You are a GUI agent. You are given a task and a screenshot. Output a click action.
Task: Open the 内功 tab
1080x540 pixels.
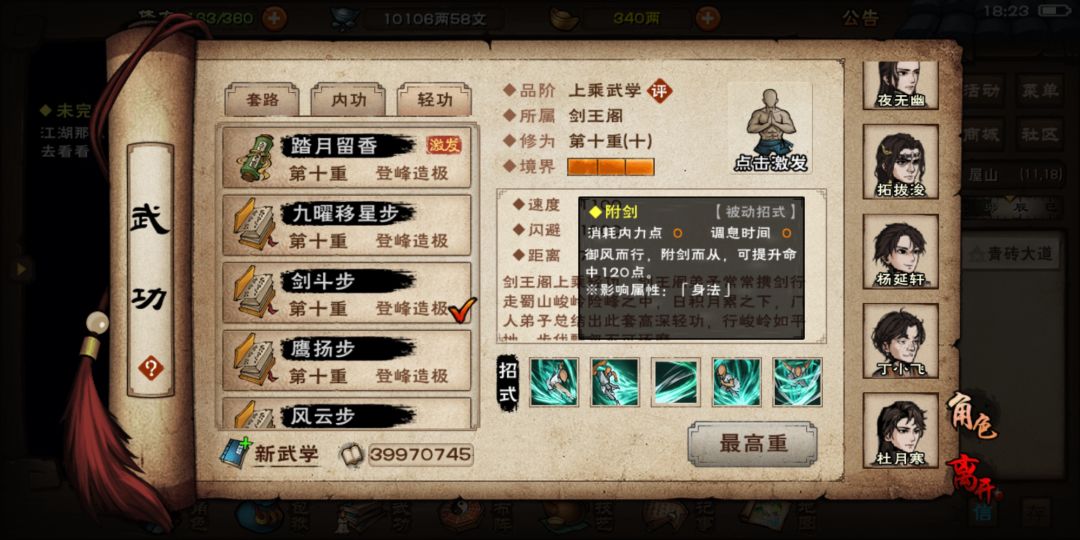click(348, 100)
